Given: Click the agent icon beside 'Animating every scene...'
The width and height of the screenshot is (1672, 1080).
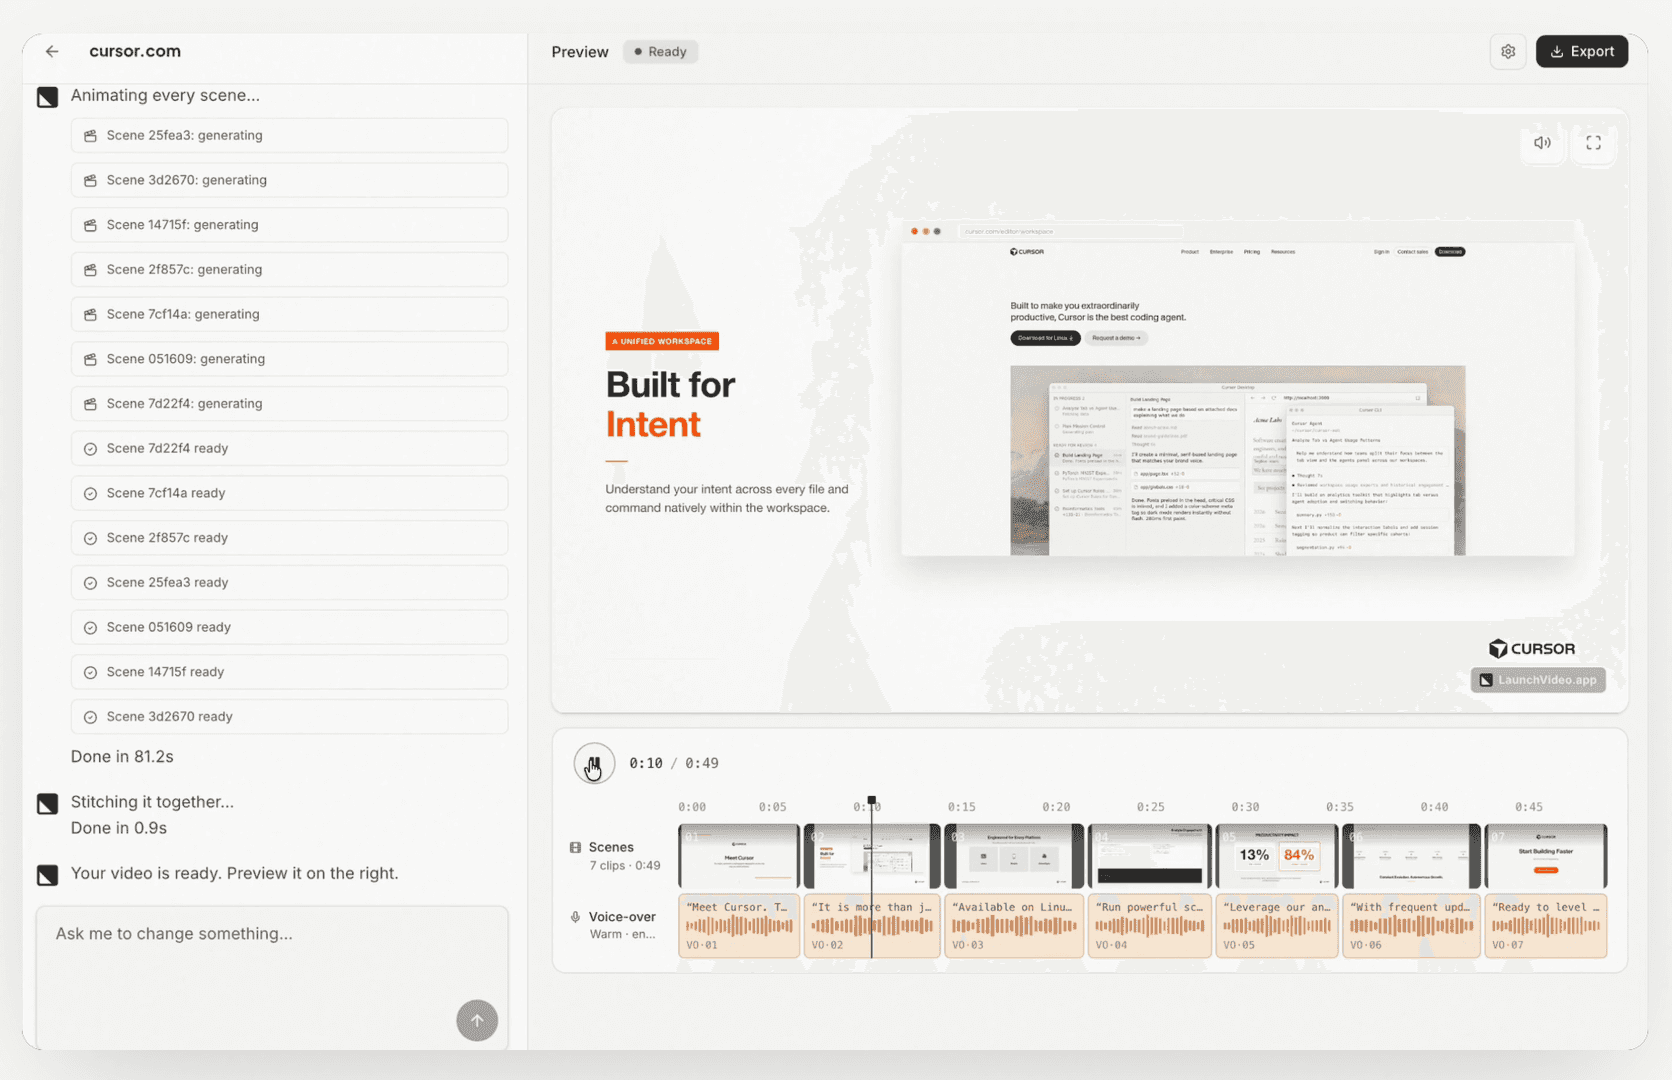Looking at the screenshot, I should (47, 97).
